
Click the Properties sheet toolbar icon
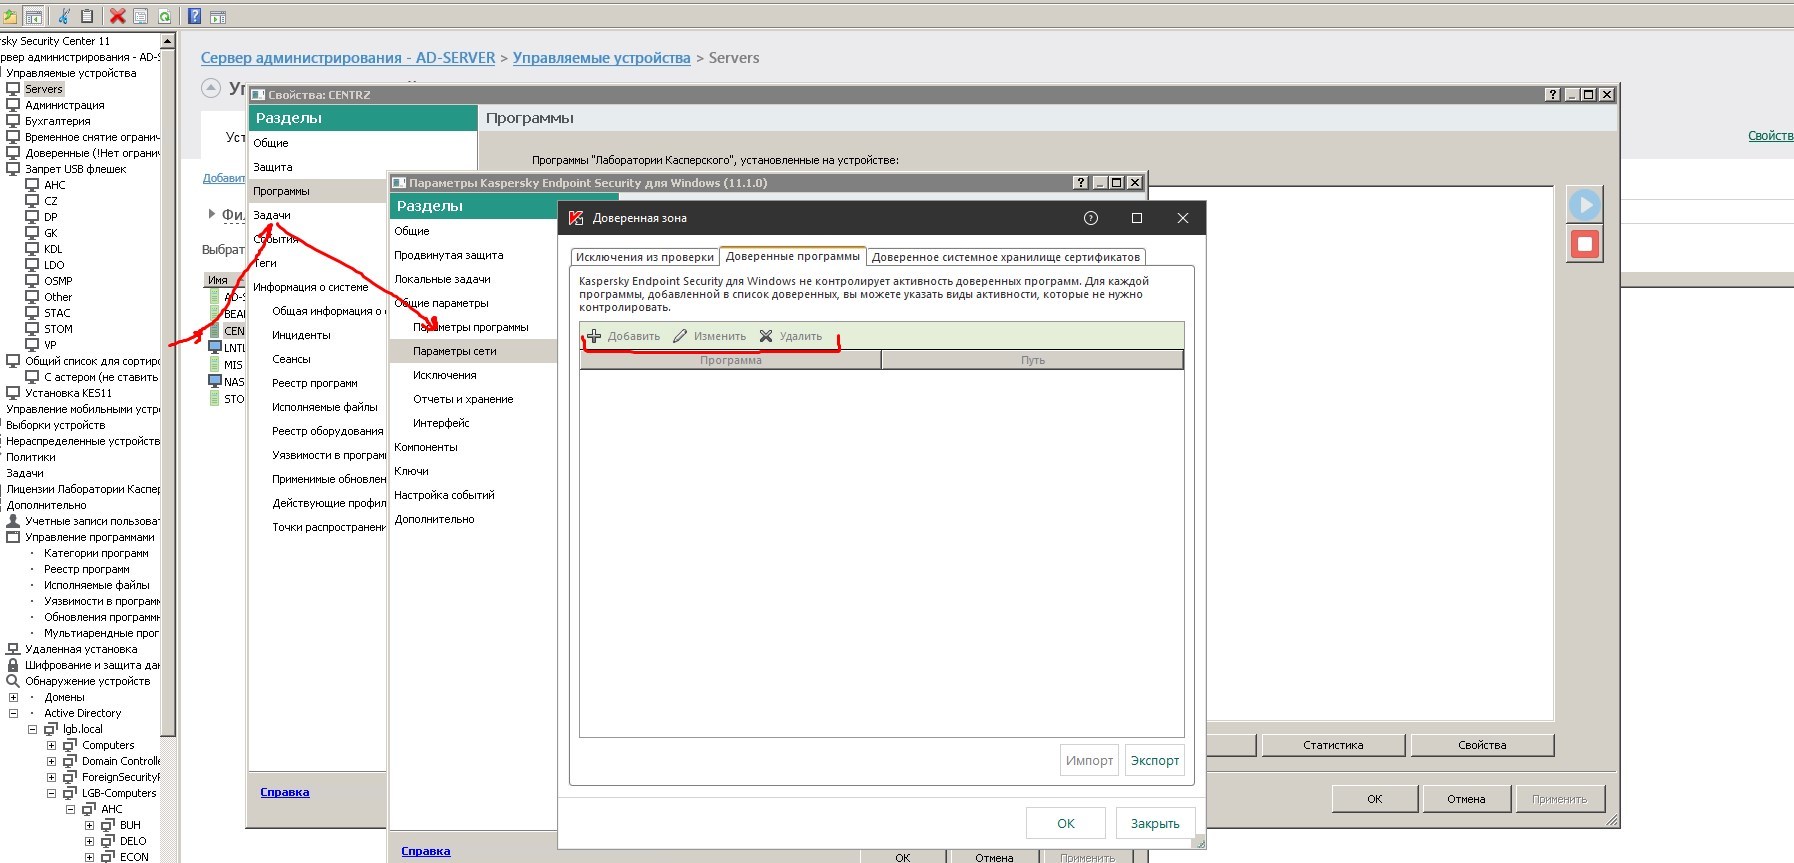pyautogui.click(x=141, y=16)
